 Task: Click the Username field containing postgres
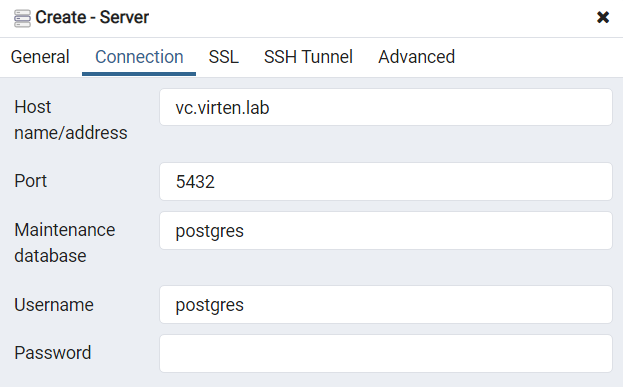tap(386, 305)
